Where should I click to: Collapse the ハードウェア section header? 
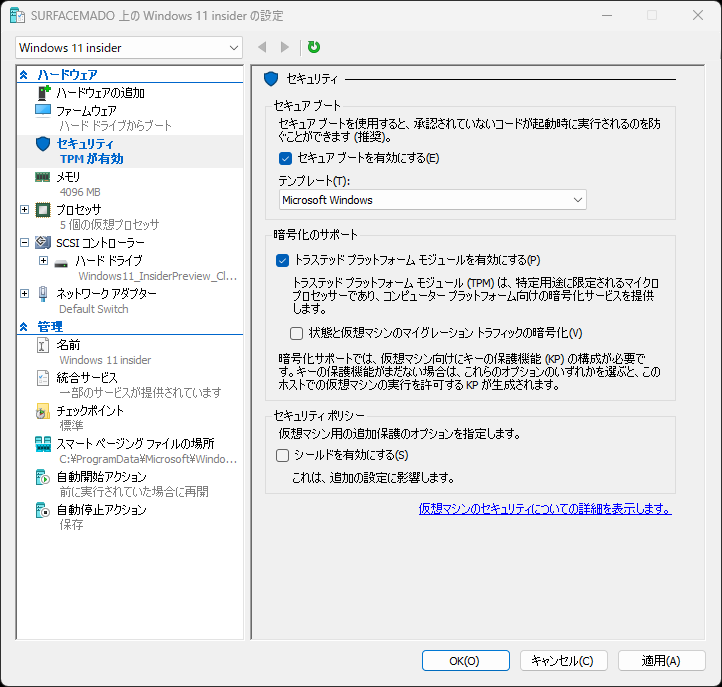(x=24, y=75)
